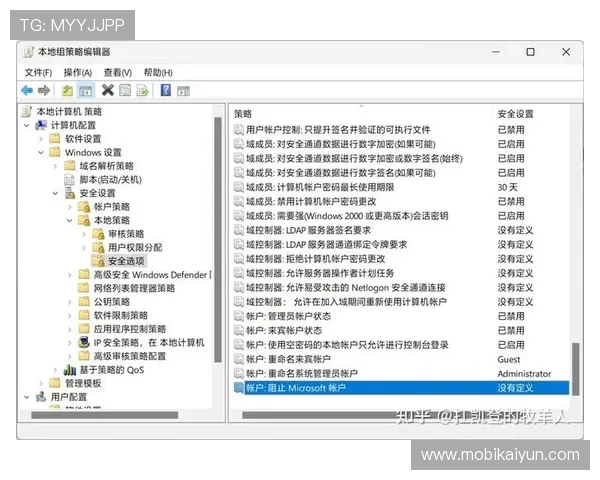The image size is (600, 480).
Task: Click policy icon beside 帐户: 管理员帐户状态
Action: pyautogui.click(x=239, y=316)
